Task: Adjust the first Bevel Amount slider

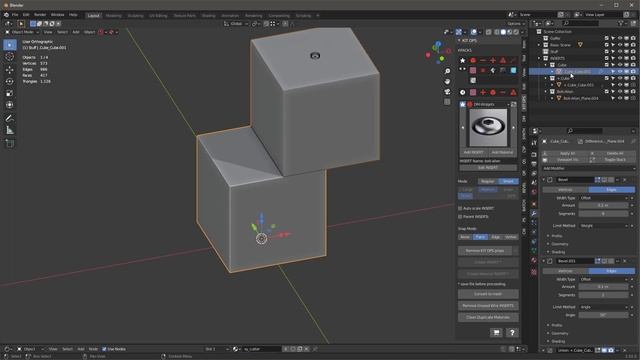Action: pyautogui.click(x=603, y=206)
